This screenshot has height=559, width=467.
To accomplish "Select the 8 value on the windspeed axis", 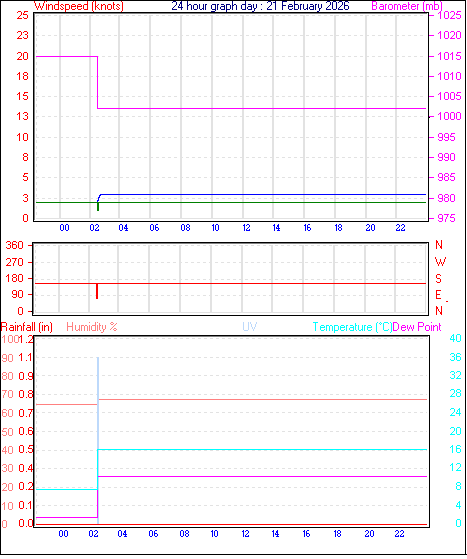I will pos(25,157).
